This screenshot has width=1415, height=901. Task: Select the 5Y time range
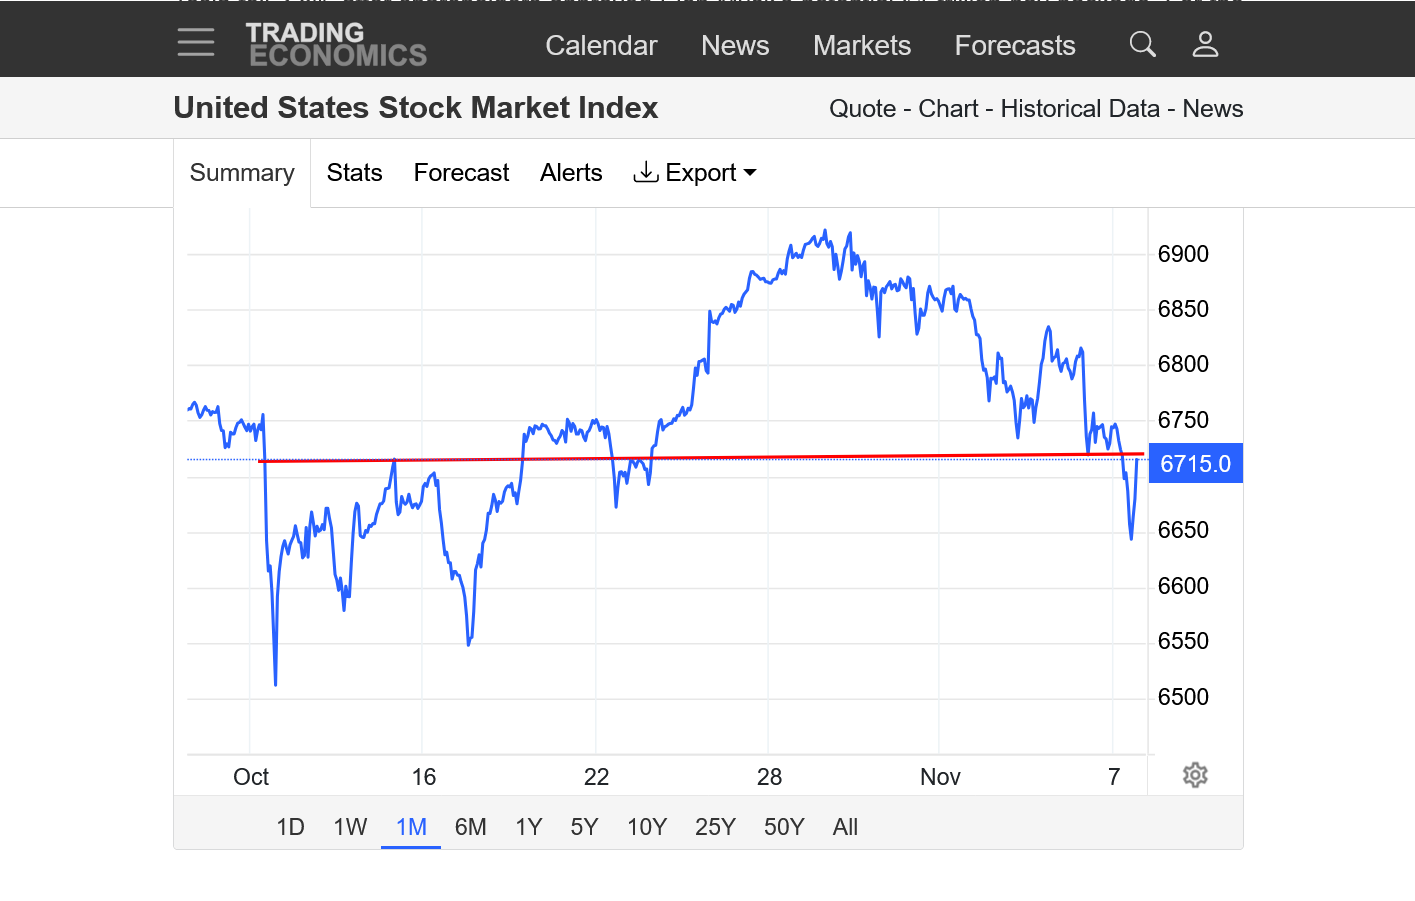[x=584, y=827]
